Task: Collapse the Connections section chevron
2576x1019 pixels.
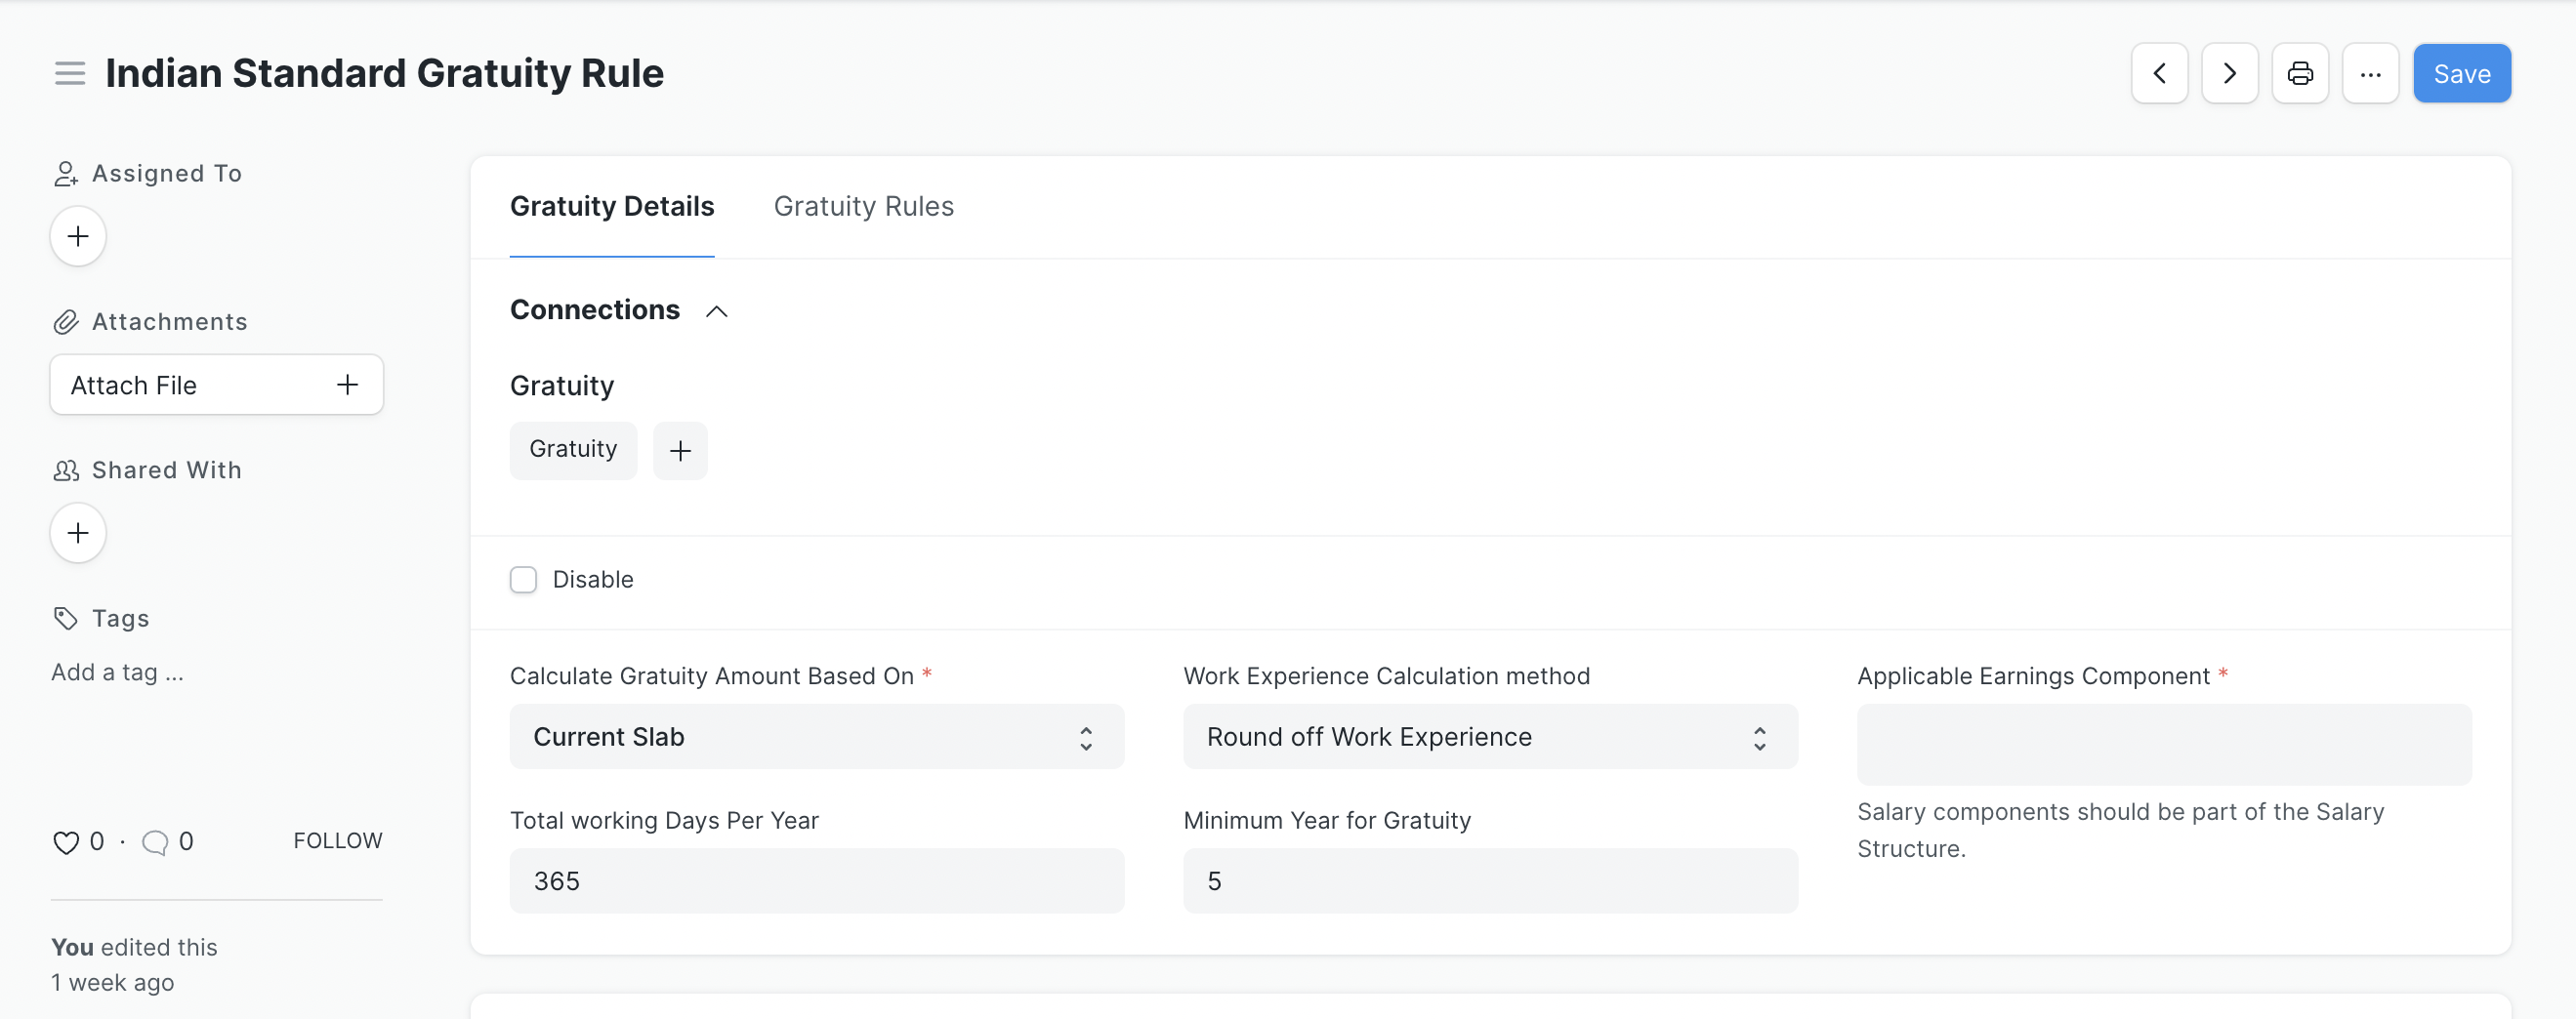Action: [716, 311]
